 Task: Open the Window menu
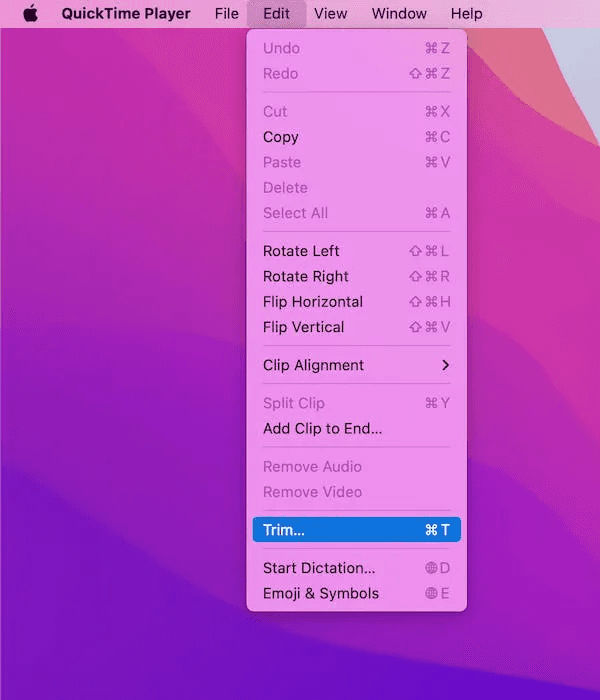399,13
